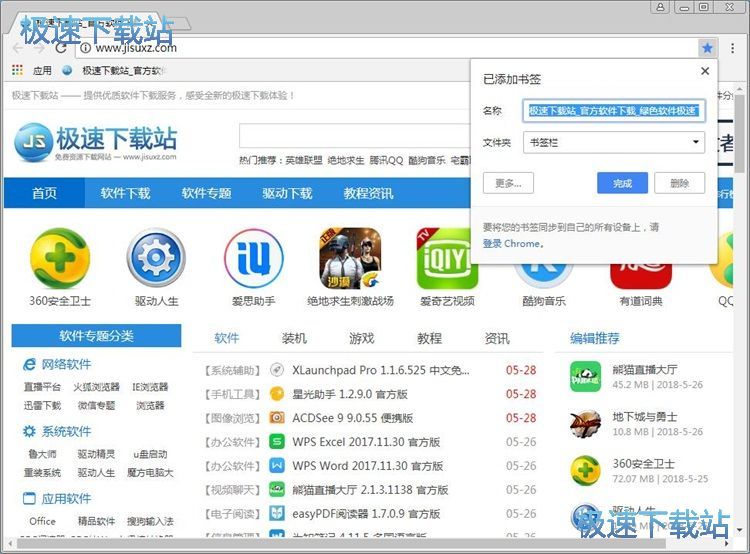This screenshot has height=554, width=750.
Task: Click the 360安全卫士 app icon
Action: coord(60,258)
